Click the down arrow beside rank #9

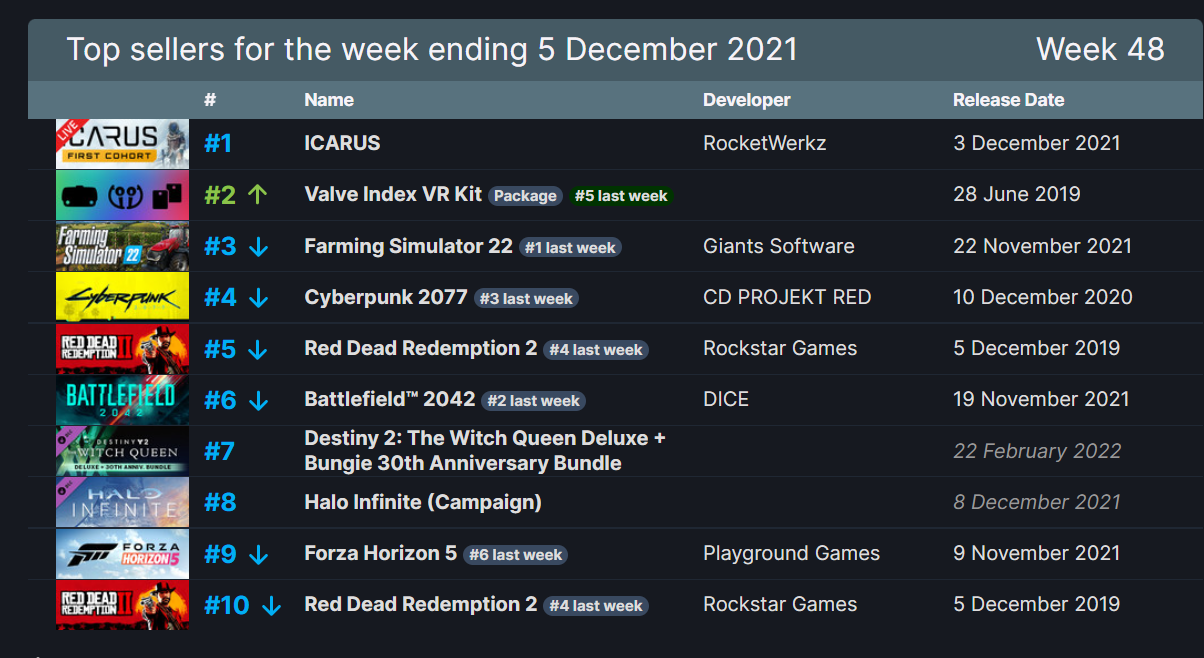coord(258,554)
